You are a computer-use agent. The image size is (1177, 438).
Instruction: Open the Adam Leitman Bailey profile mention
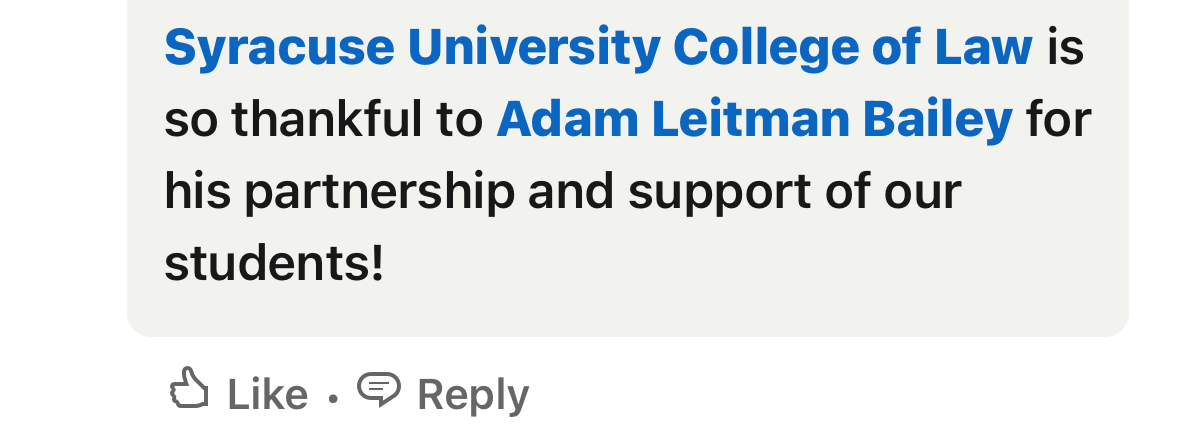(754, 120)
